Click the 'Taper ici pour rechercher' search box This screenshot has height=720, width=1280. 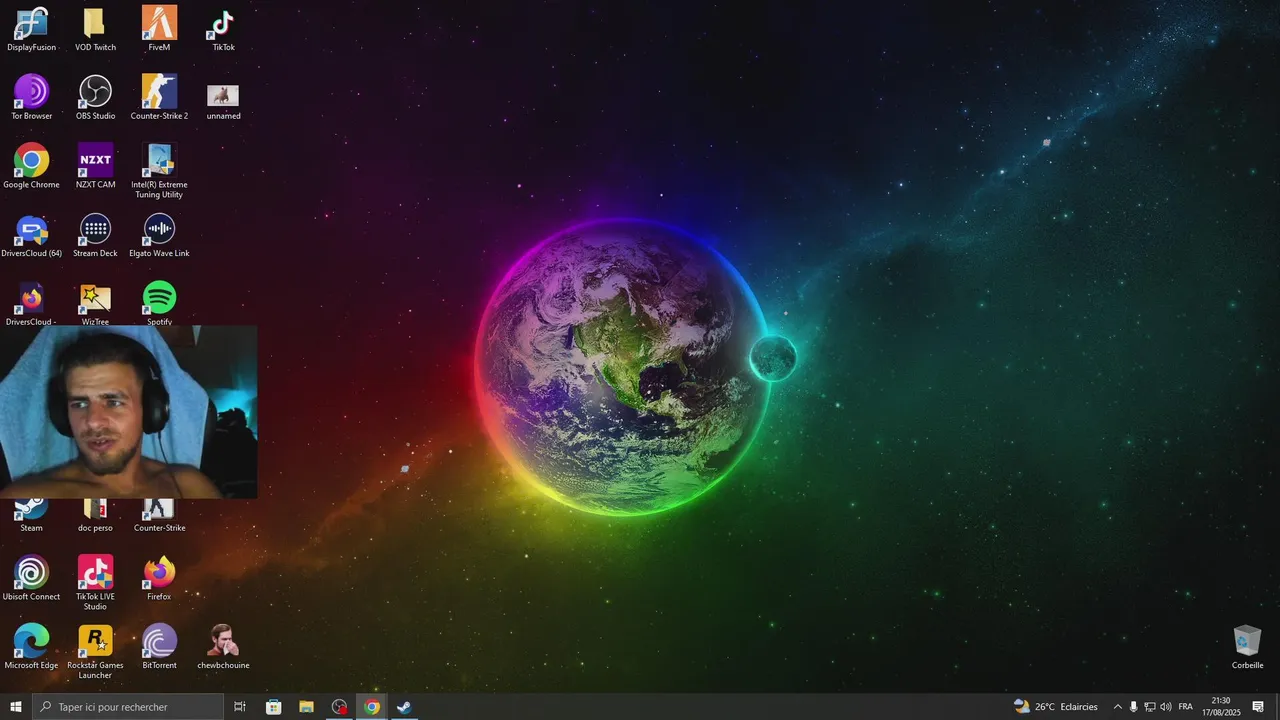click(127, 707)
